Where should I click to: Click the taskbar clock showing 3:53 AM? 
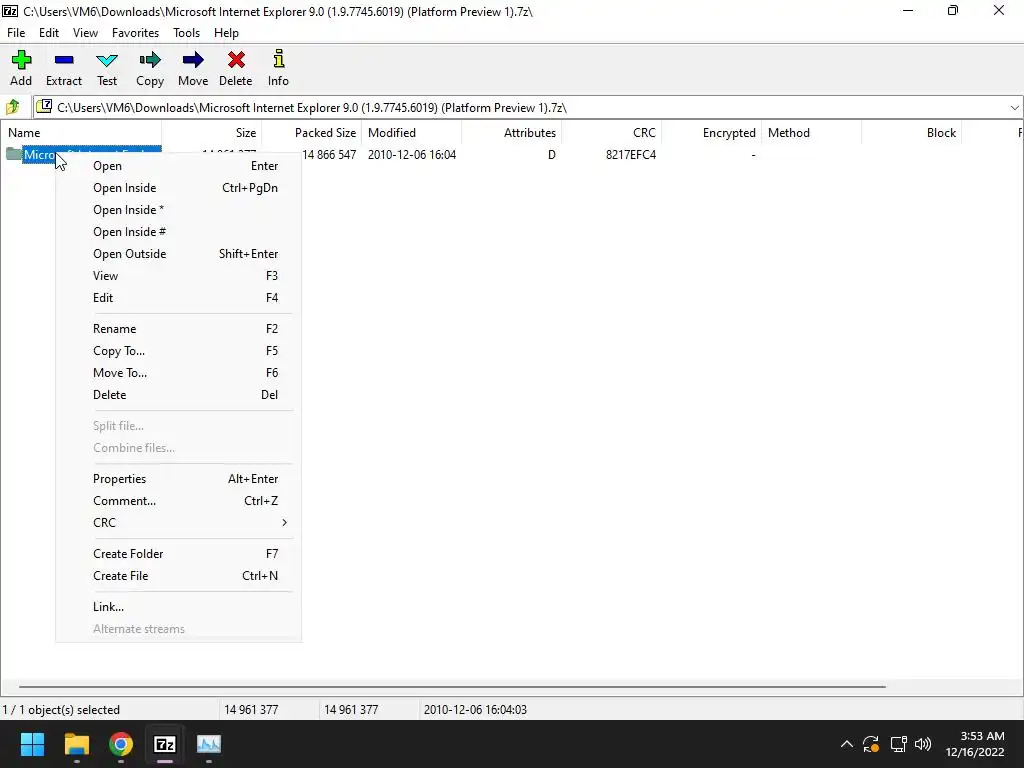[x=975, y=744]
